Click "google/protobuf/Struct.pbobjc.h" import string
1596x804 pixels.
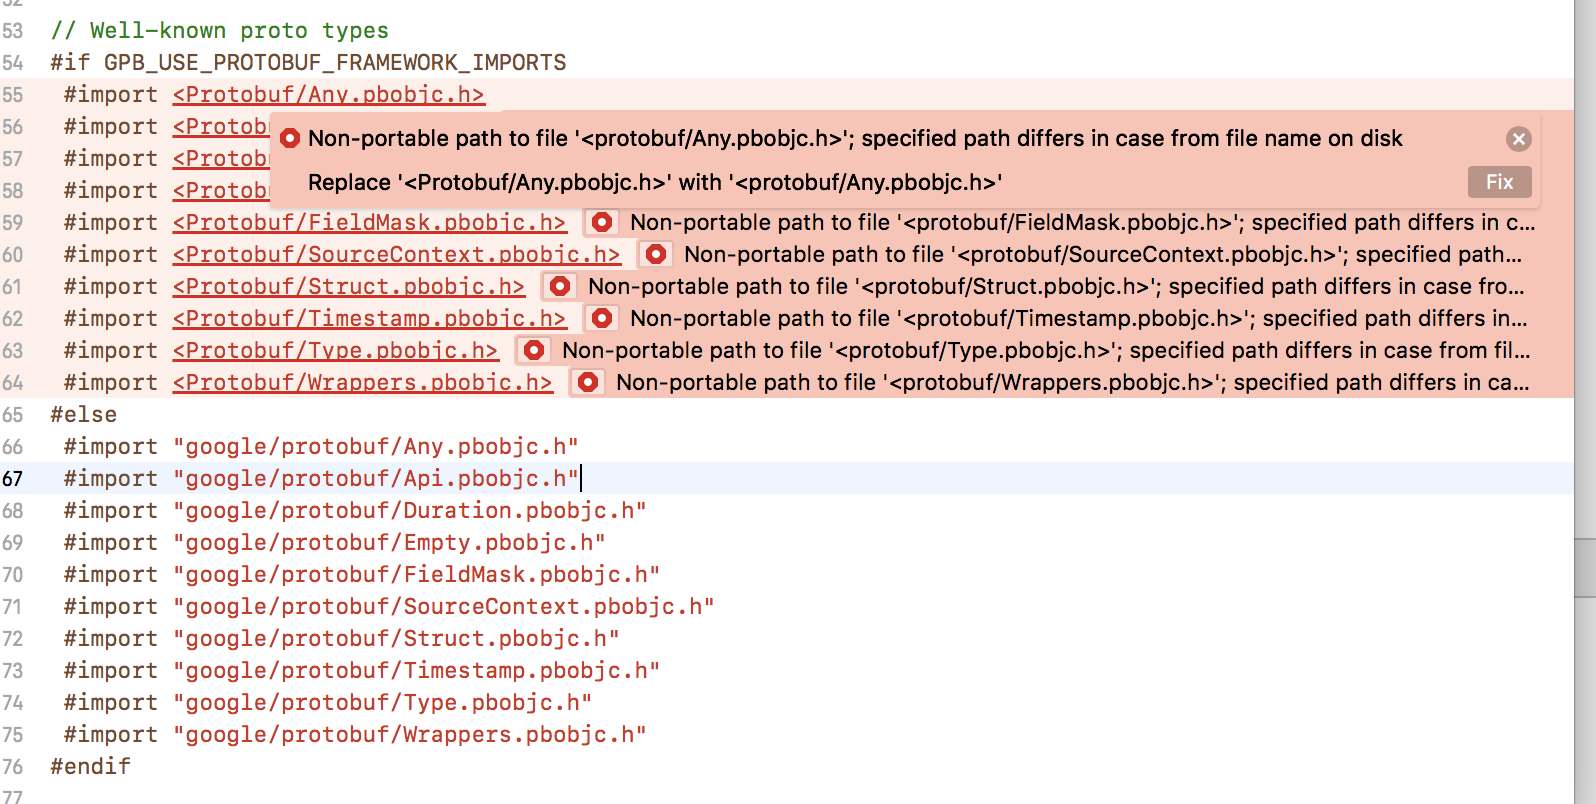396,638
